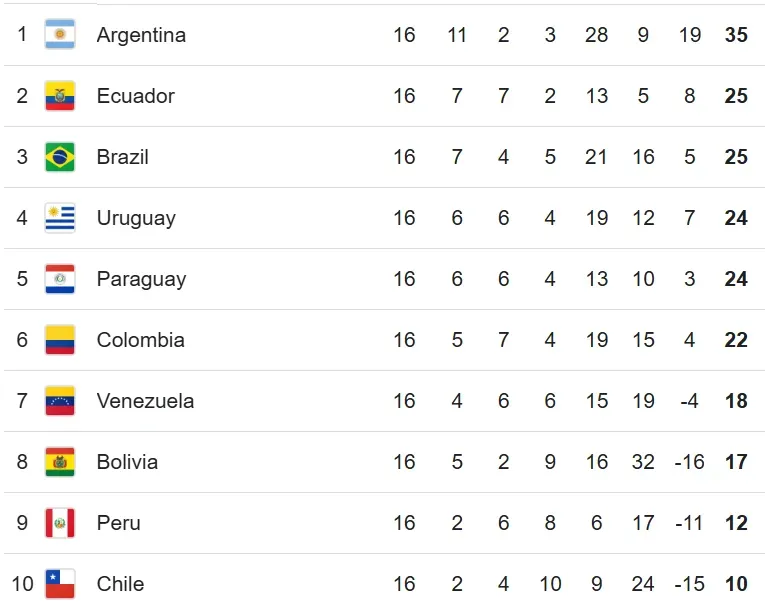Image resolution: width=765 pixels, height=612 pixels.
Task: Select the Colombia team name
Action: pyautogui.click(x=140, y=340)
